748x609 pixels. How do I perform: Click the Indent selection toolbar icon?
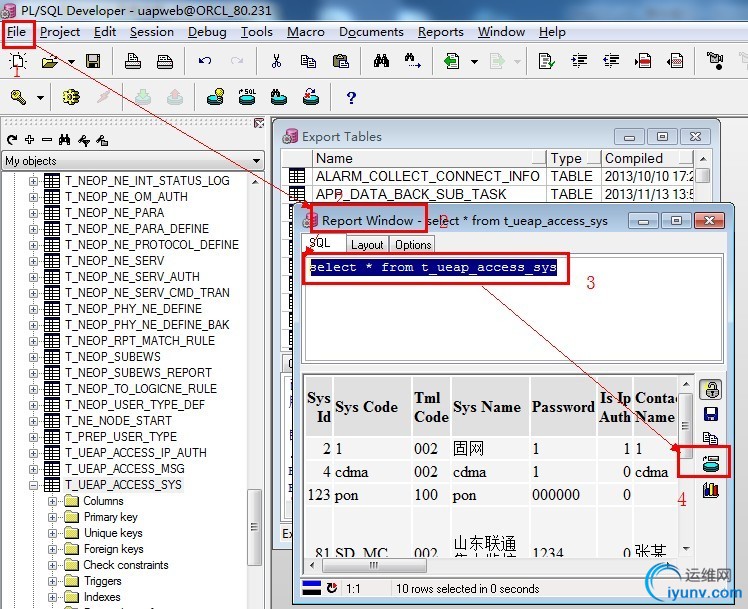(x=579, y=61)
